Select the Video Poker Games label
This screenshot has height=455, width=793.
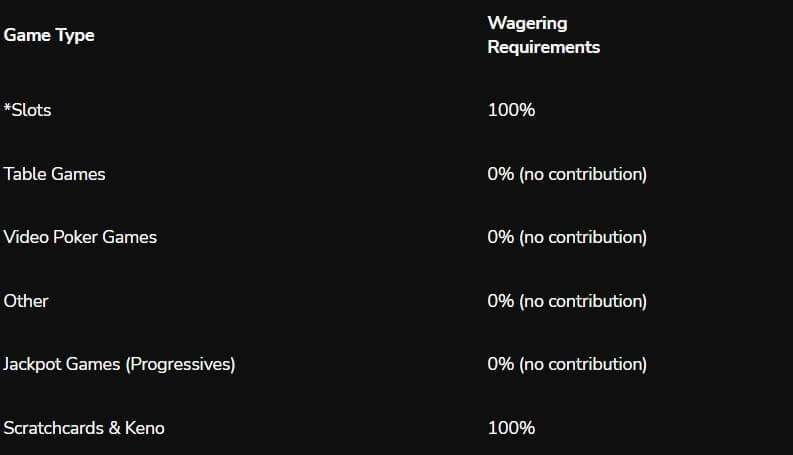(80, 237)
